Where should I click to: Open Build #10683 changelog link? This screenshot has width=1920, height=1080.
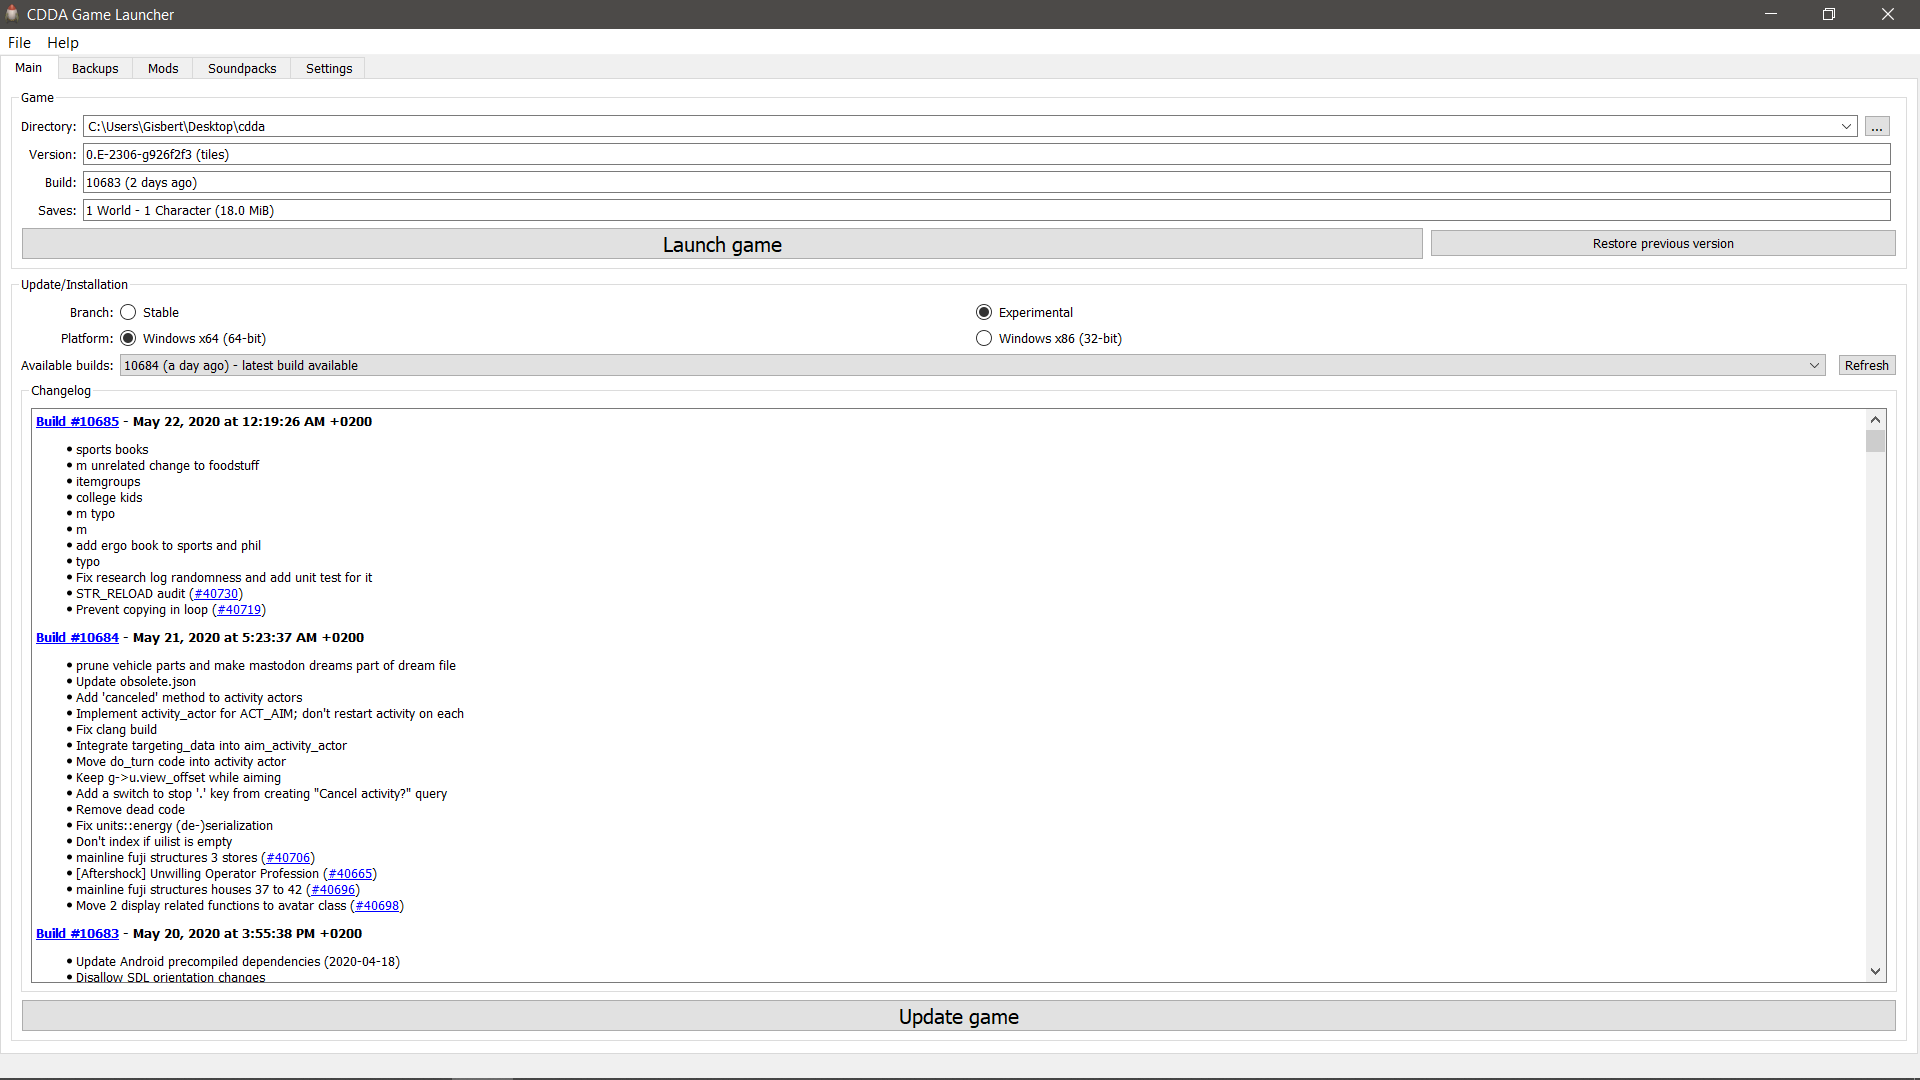pyautogui.click(x=77, y=934)
